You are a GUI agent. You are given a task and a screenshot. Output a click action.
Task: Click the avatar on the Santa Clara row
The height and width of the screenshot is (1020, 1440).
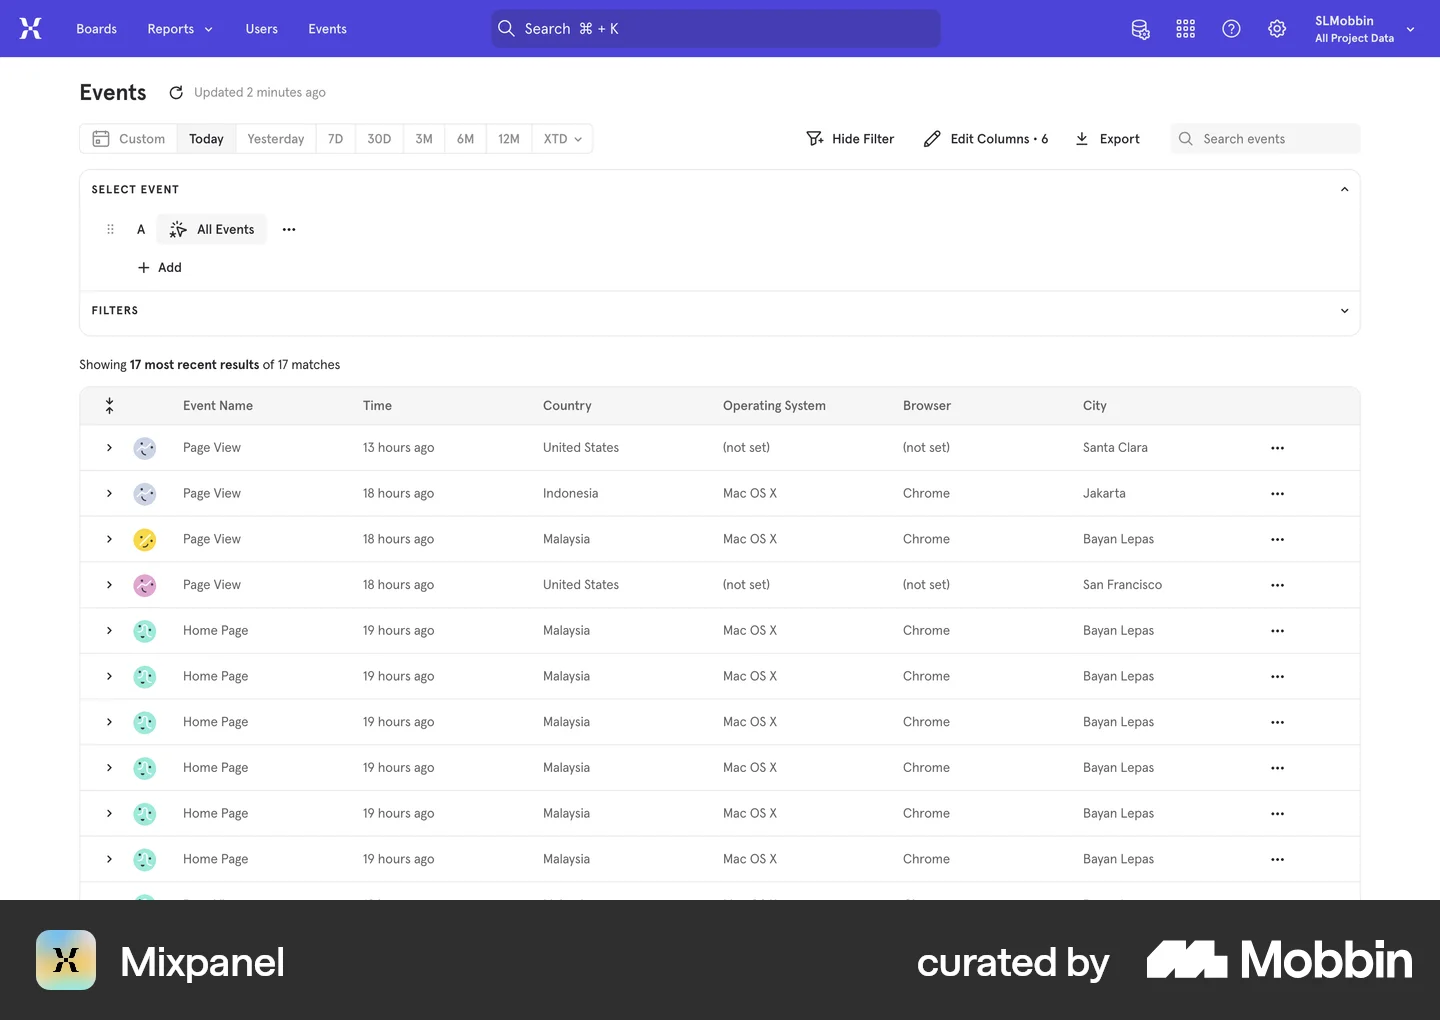(x=145, y=448)
